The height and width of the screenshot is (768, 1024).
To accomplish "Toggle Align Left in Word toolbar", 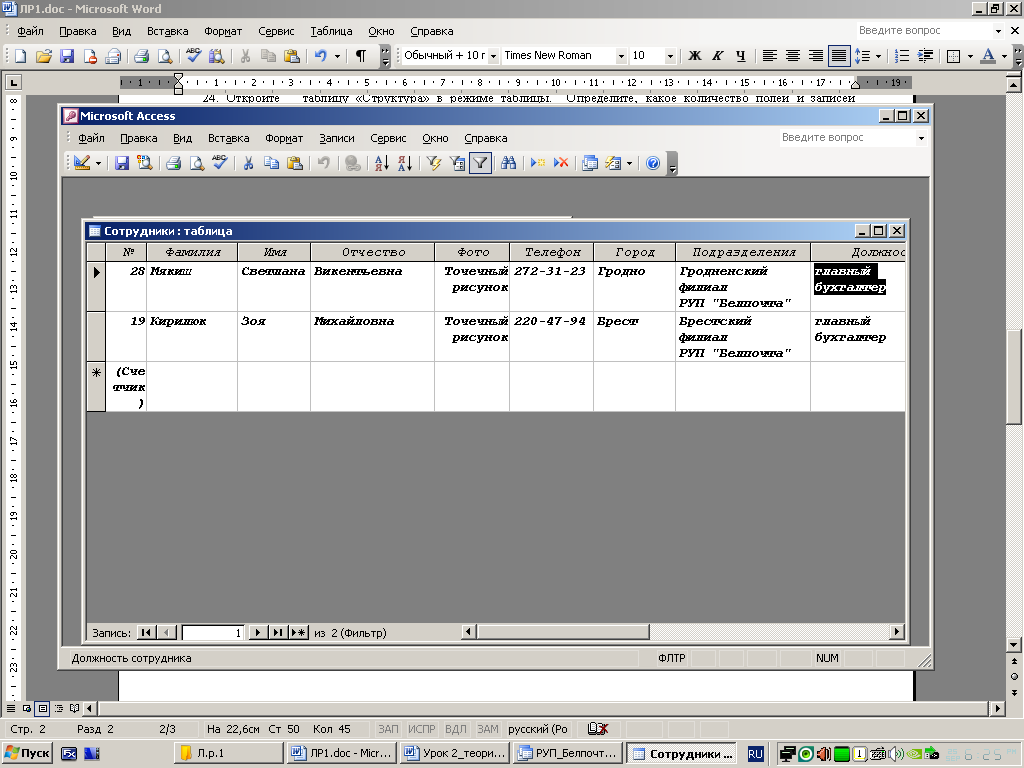I will (770, 56).
